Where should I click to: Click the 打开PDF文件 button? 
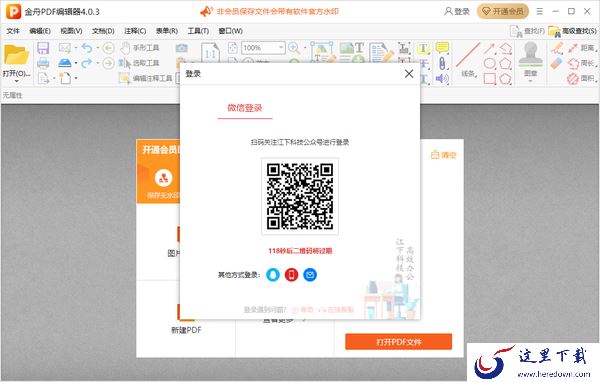click(398, 341)
